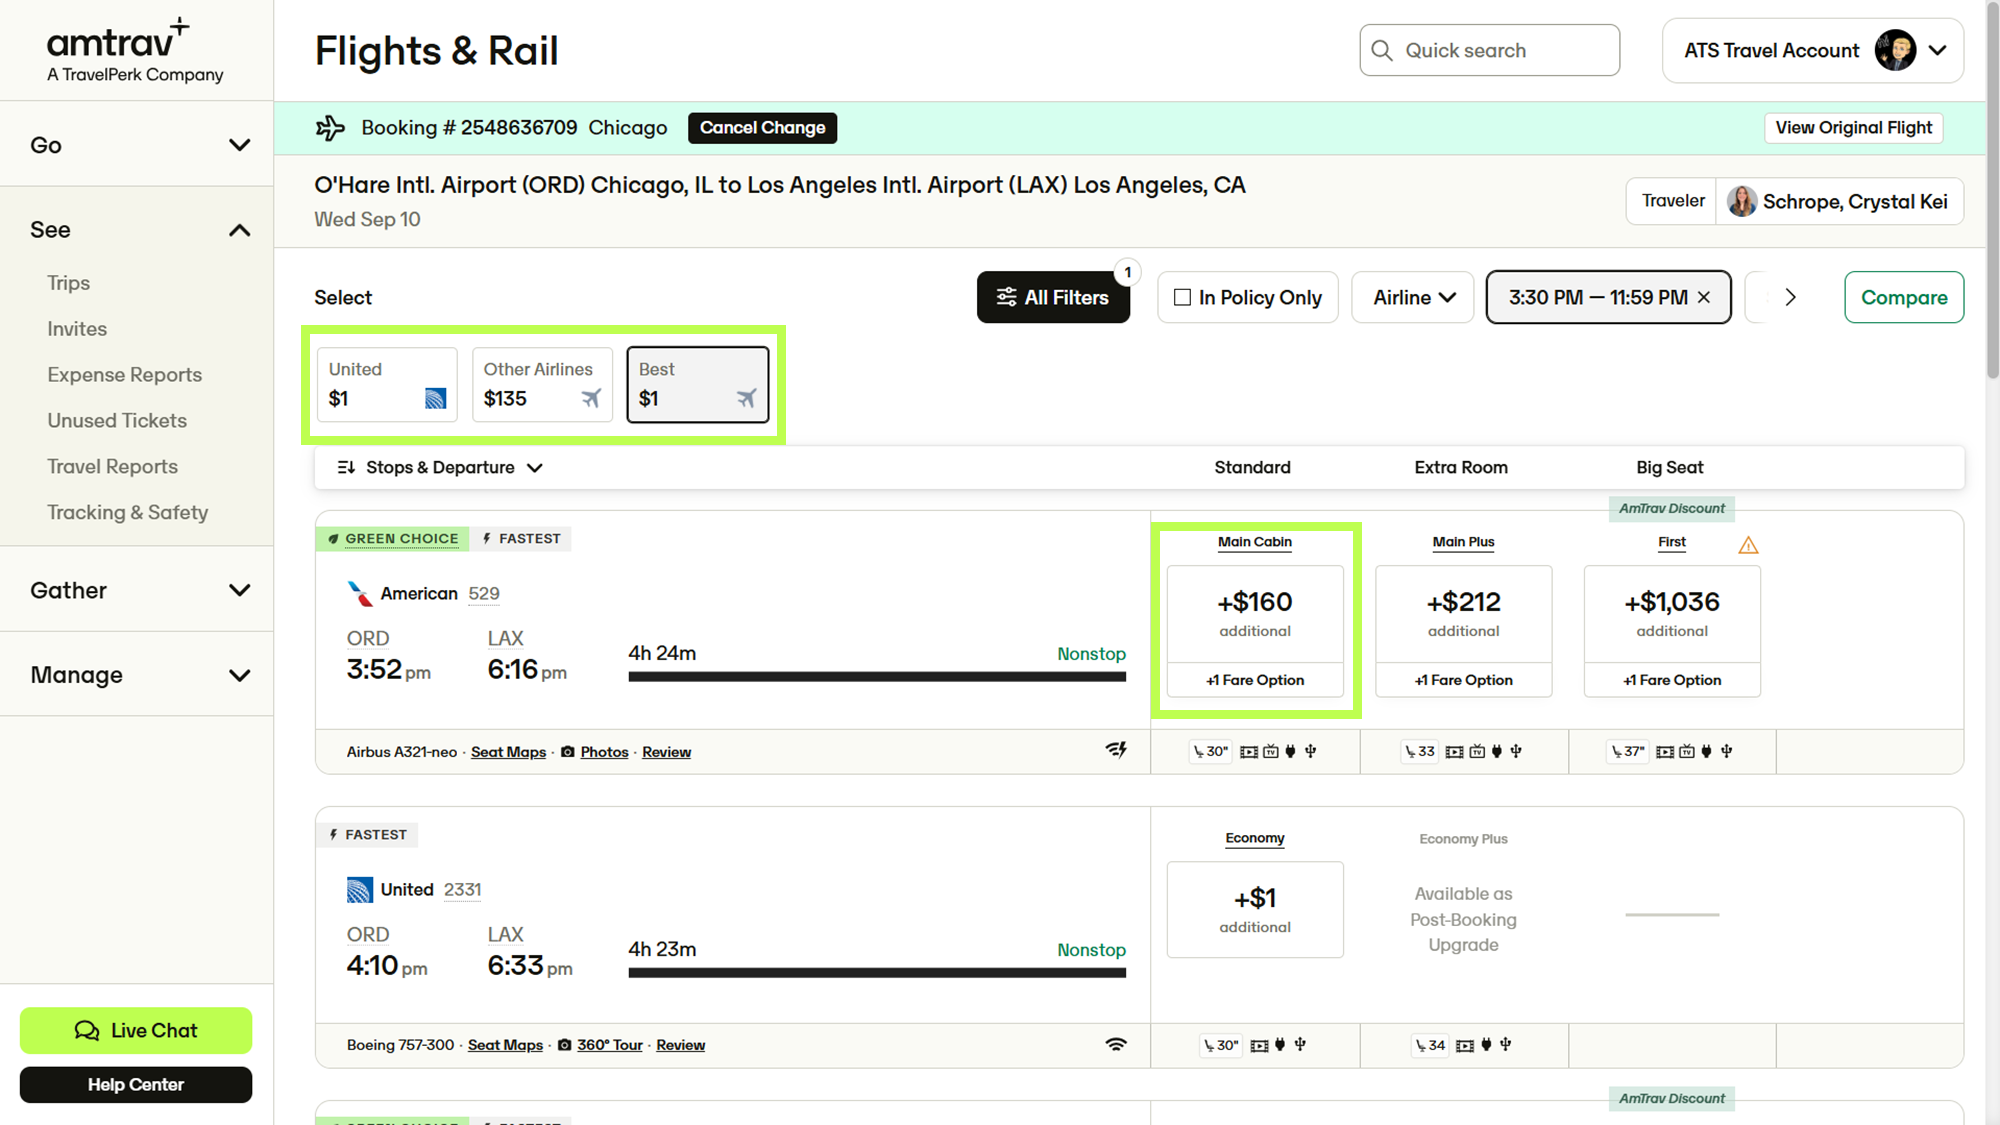Screen dimensions: 2000x1125
Task: Click the airplane icon beside Booking number
Action: tap(330, 128)
